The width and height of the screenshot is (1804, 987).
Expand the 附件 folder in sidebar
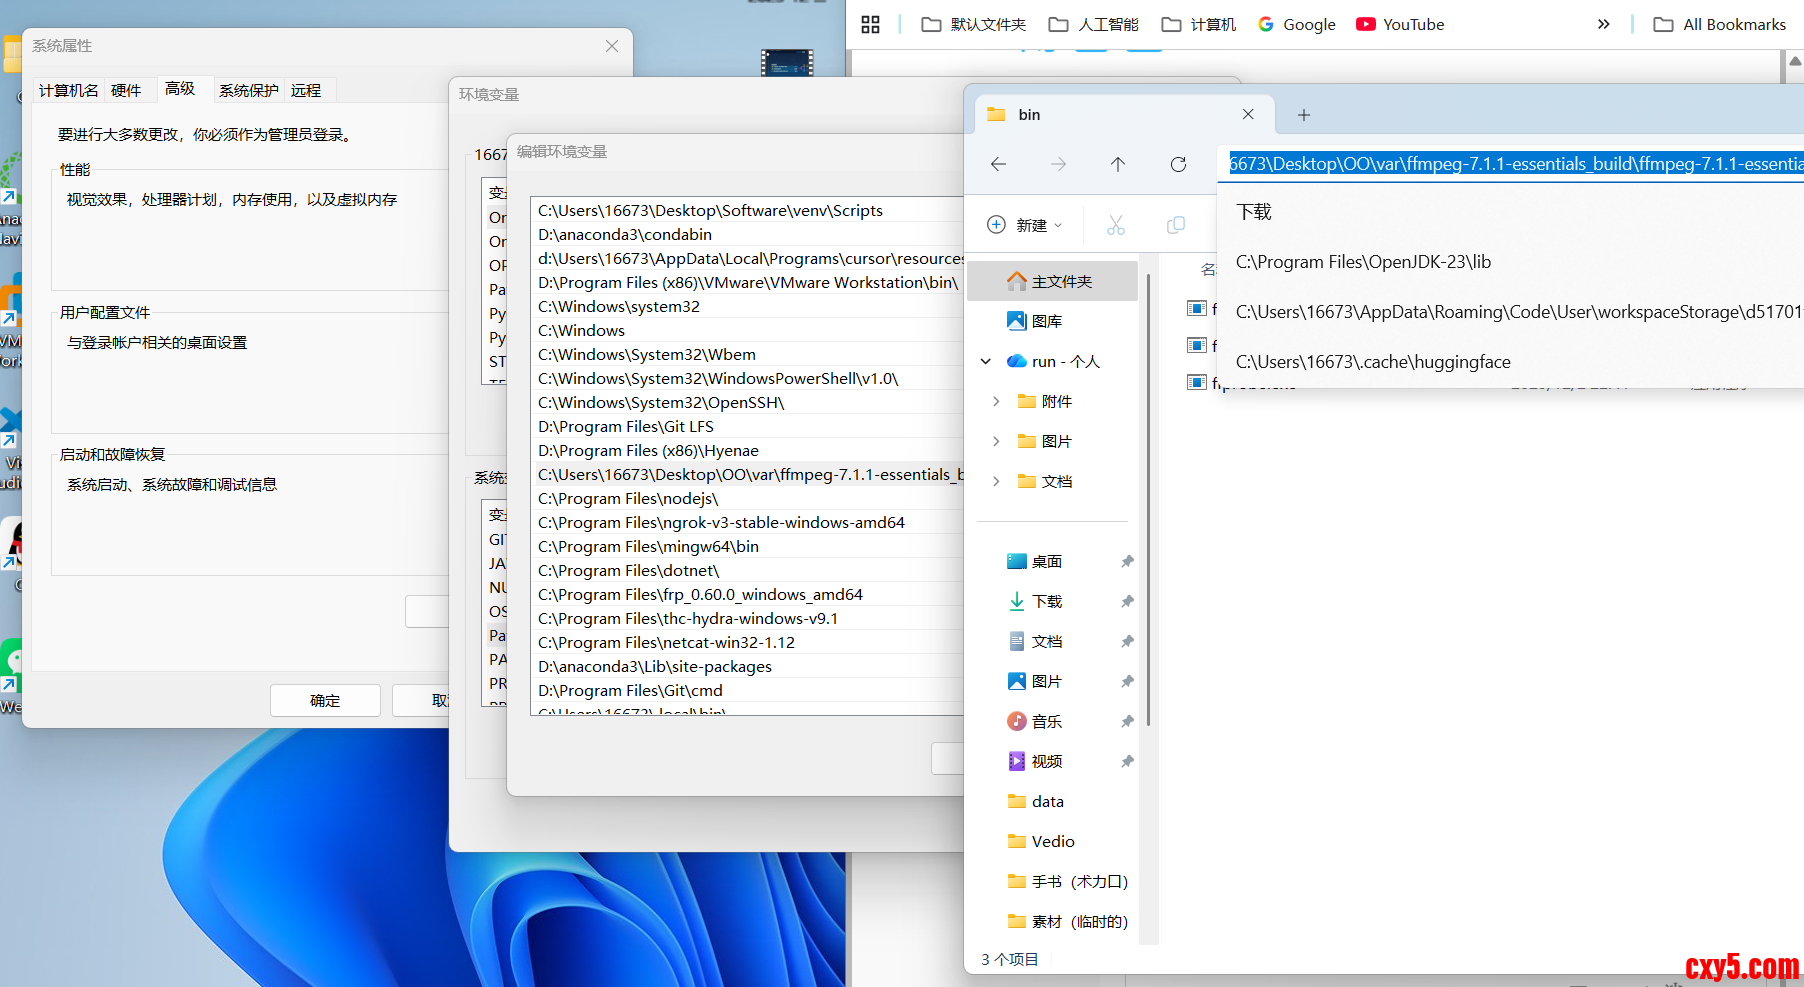pyautogui.click(x=996, y=401)
